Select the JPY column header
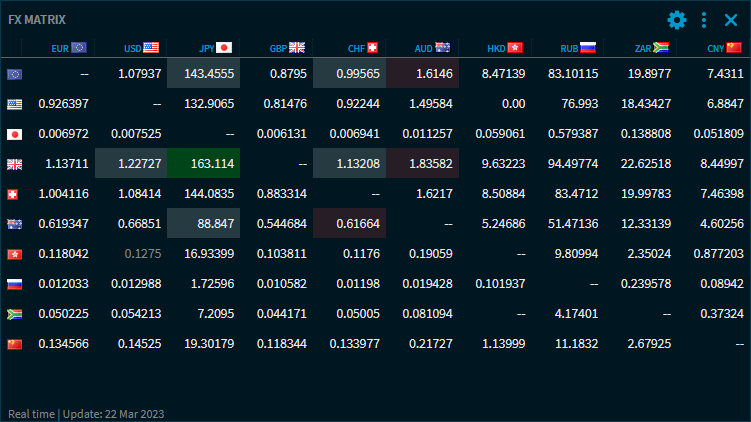This screenshot has width=751, height=422. pyautogui.click(x=215, y=47)
